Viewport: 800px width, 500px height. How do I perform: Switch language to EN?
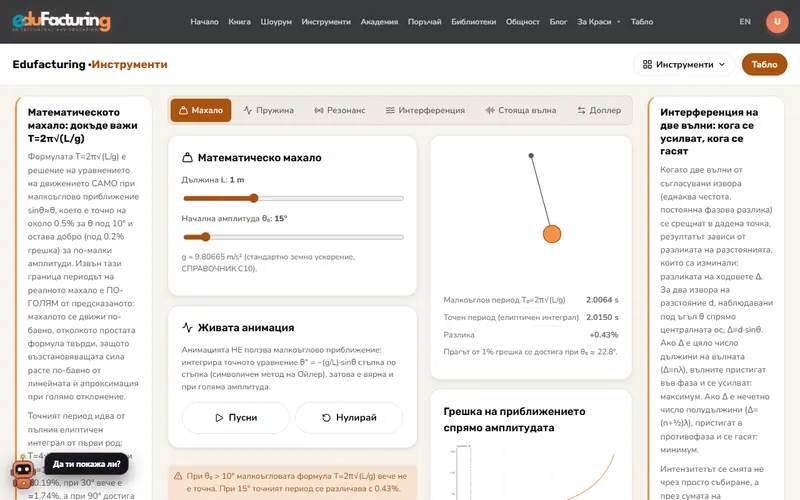(x=745, y=21)
